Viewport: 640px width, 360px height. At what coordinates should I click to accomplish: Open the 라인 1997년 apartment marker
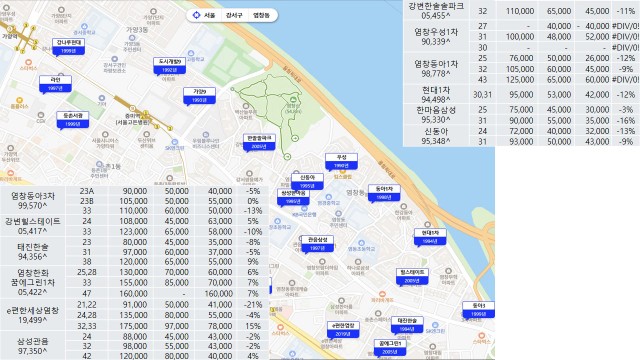click(56, 84)
